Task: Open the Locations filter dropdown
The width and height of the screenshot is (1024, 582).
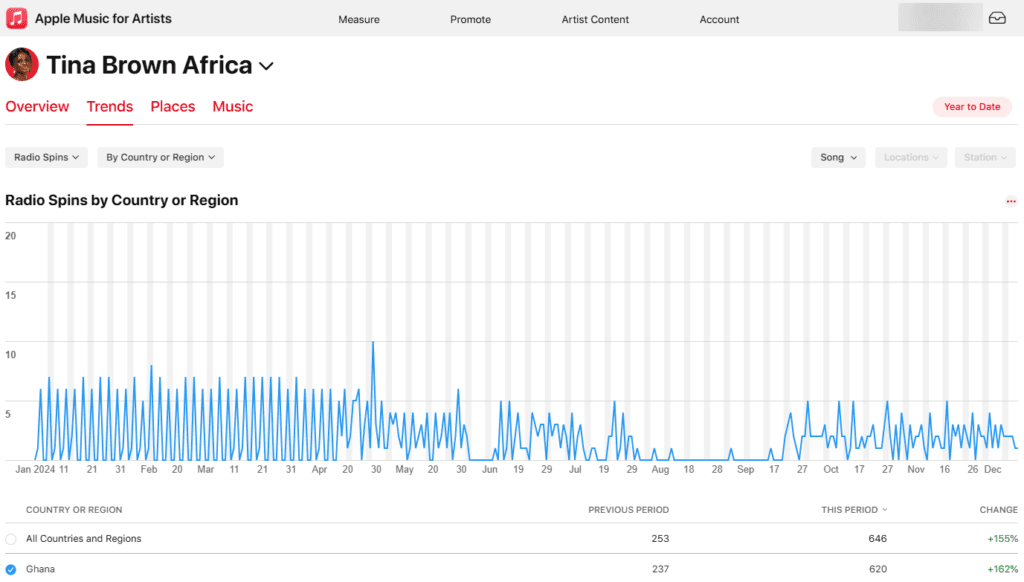Action: [911, 157]
